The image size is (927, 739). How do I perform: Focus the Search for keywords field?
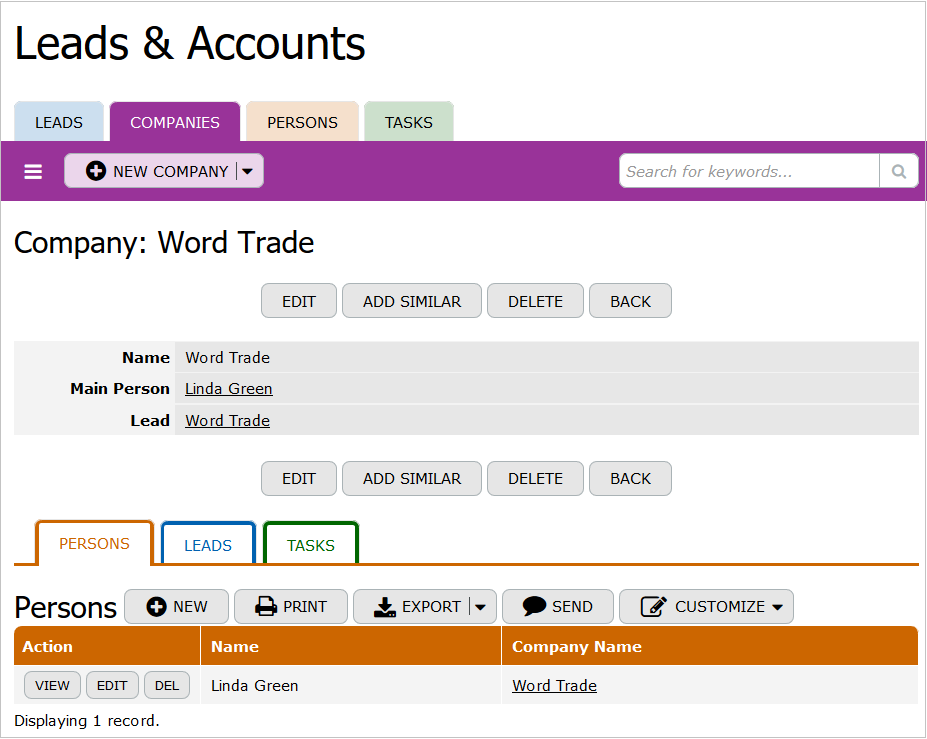tap(749, 171)
